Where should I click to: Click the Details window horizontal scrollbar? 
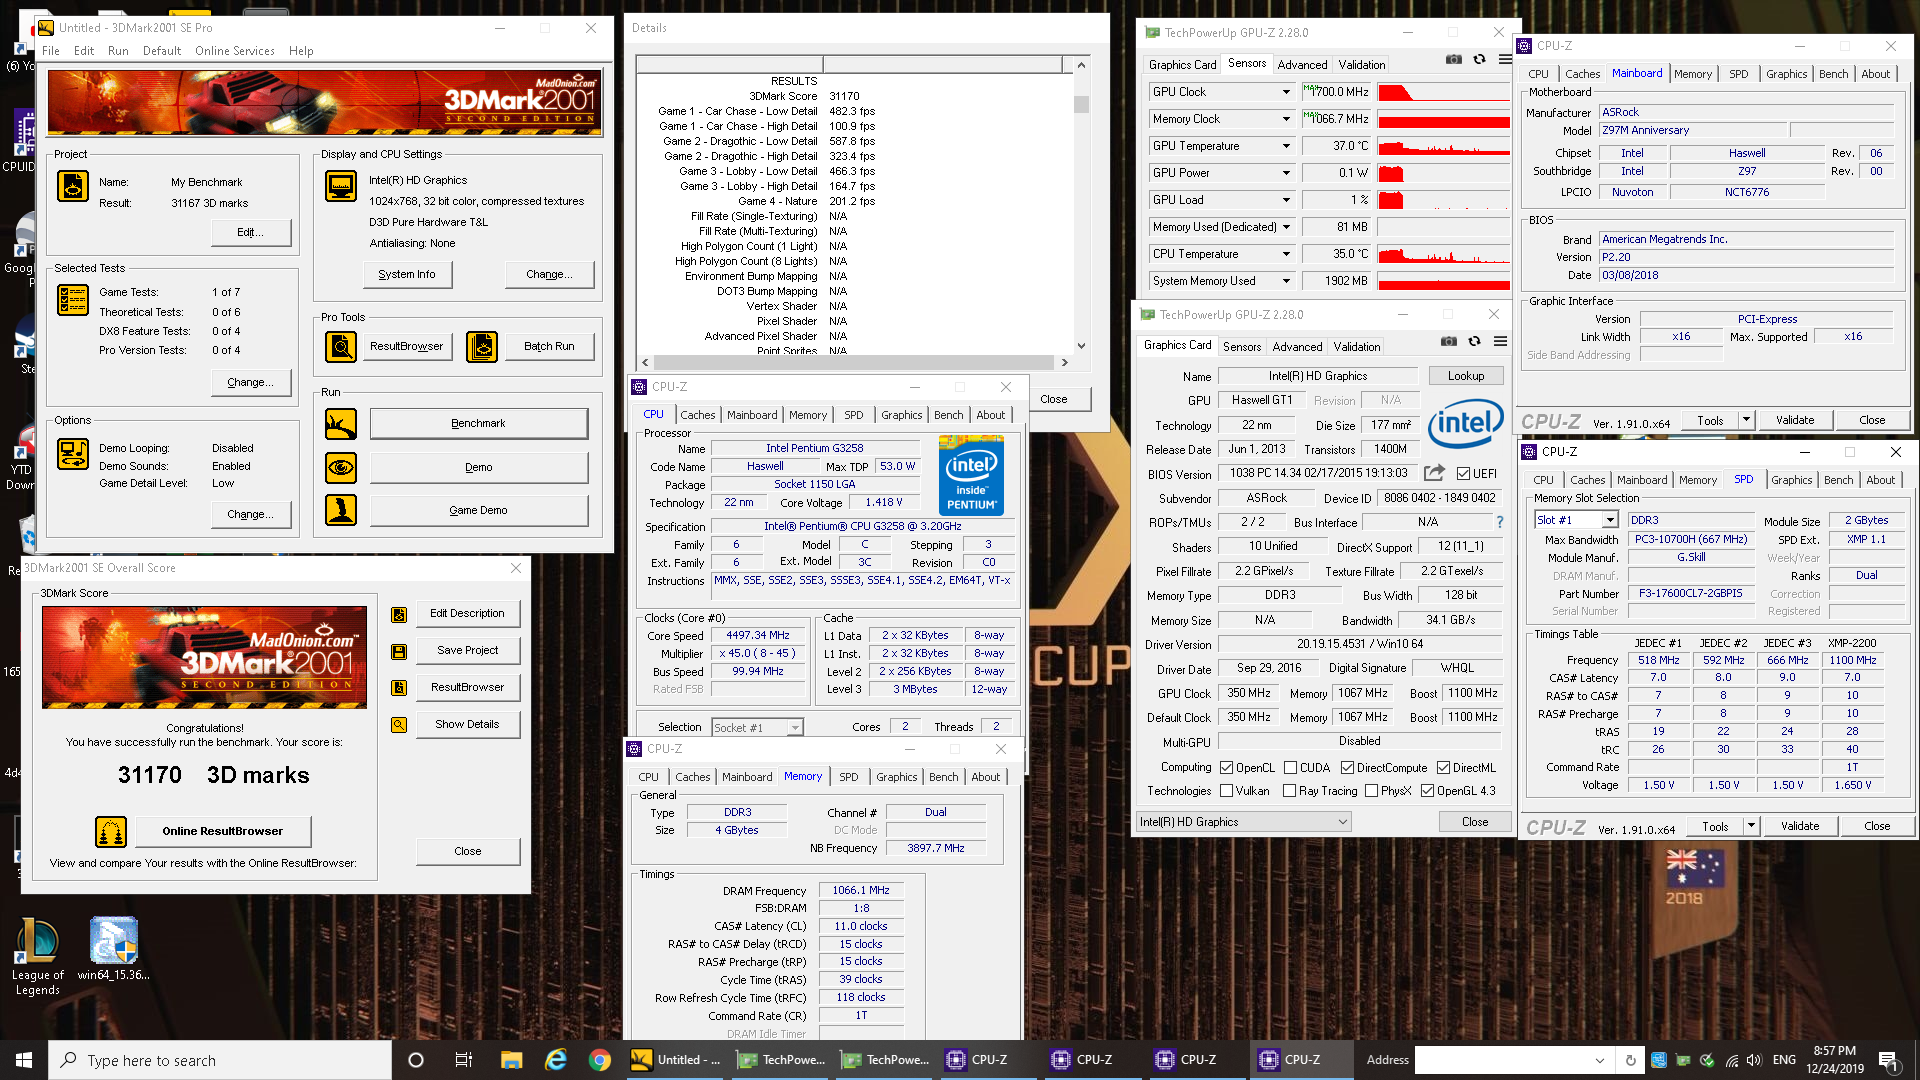pyautogui.click(x=855, y=362)
